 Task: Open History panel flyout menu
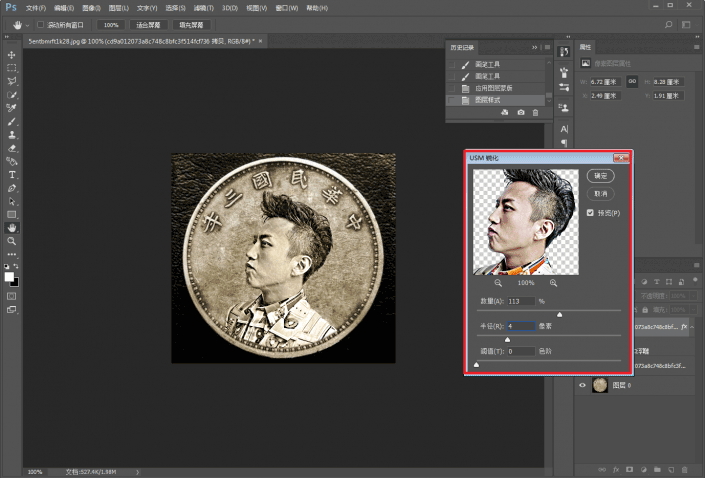tap(547, 47)
